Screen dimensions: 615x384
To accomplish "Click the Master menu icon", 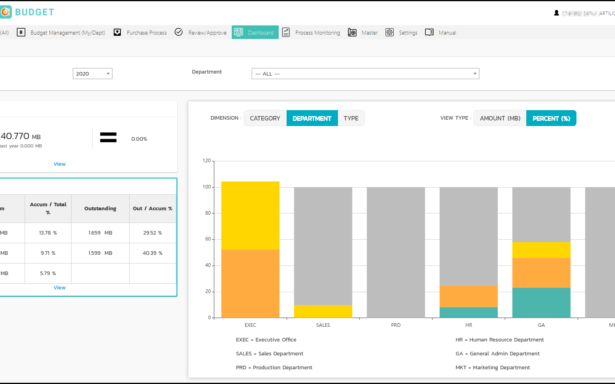I will (352, 33).
